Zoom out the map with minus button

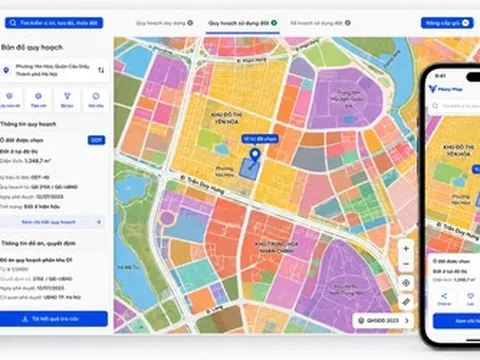(x=406, y=264)
